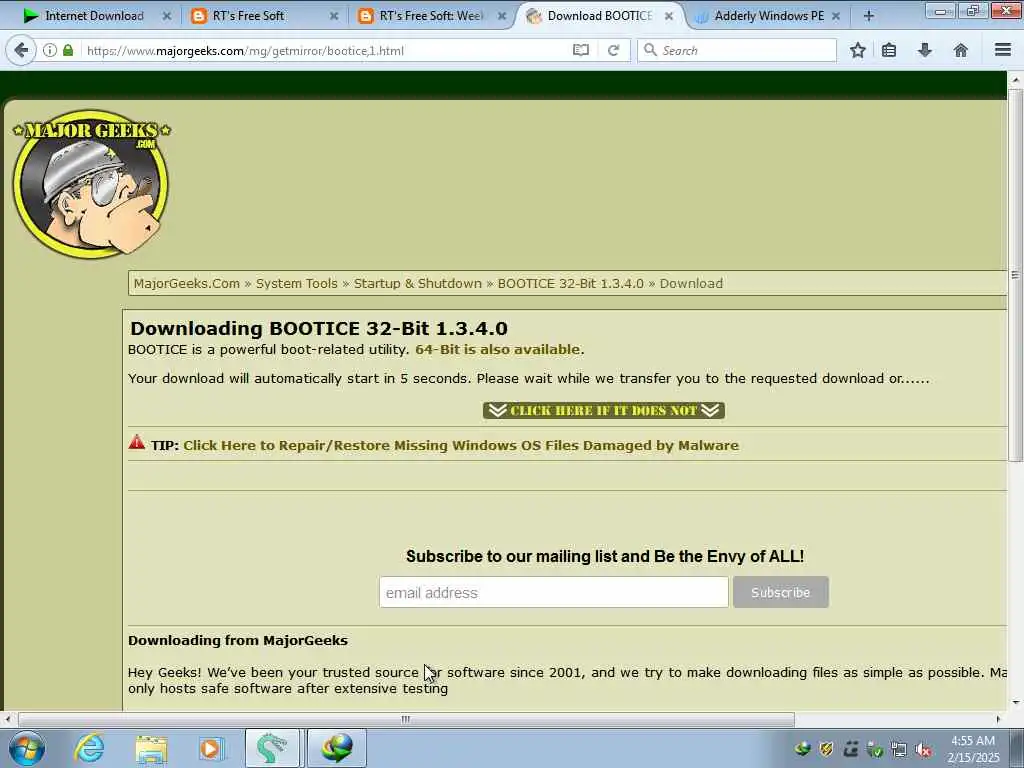Click Downloading BOOTICE 32-Bit 1.3.4.0 heading

point(319,328)
